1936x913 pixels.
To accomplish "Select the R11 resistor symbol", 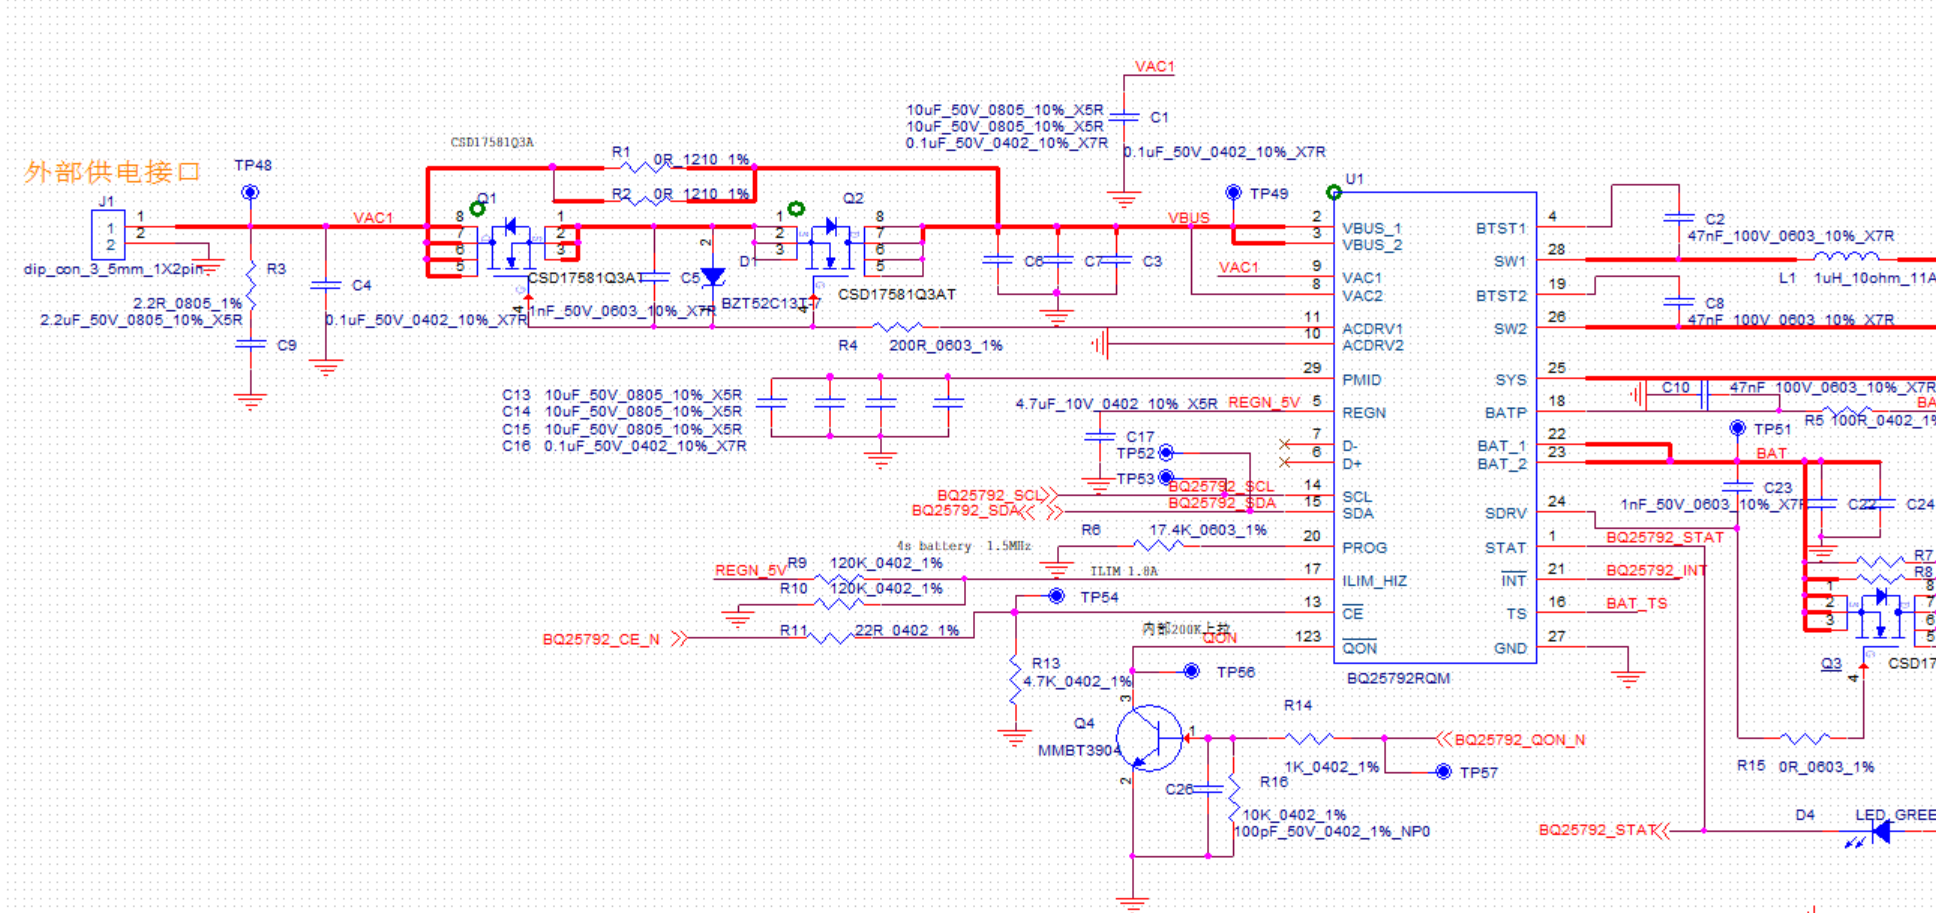I will pos(830,637).
